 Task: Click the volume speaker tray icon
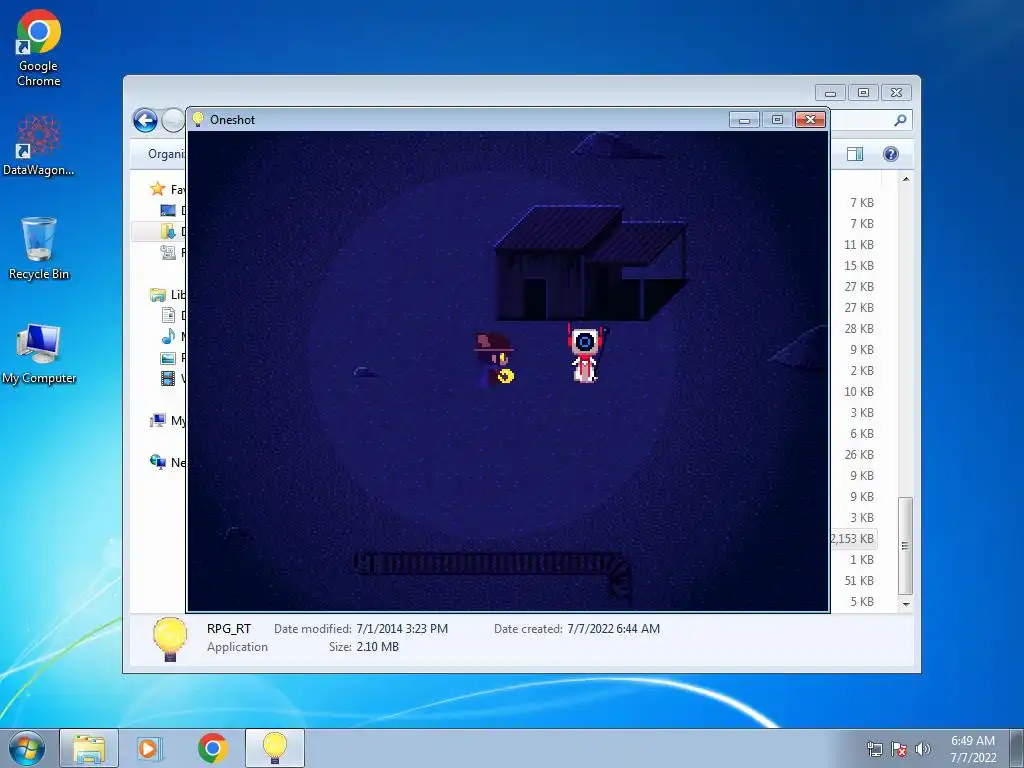(x=923, y=749)
